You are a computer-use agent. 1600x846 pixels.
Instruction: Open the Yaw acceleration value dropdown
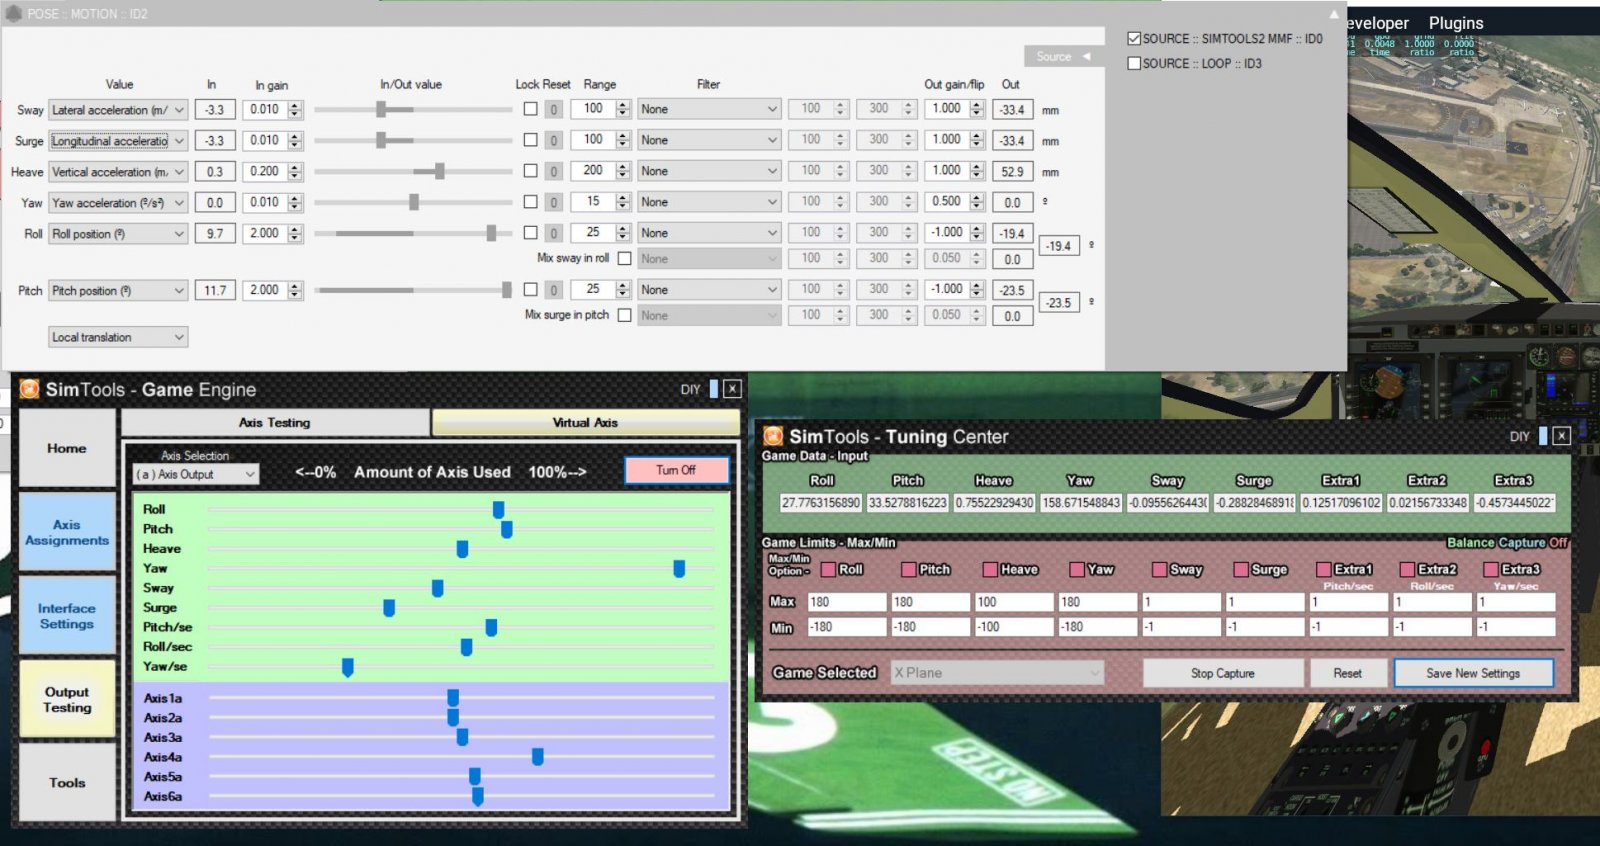point(118,203)
